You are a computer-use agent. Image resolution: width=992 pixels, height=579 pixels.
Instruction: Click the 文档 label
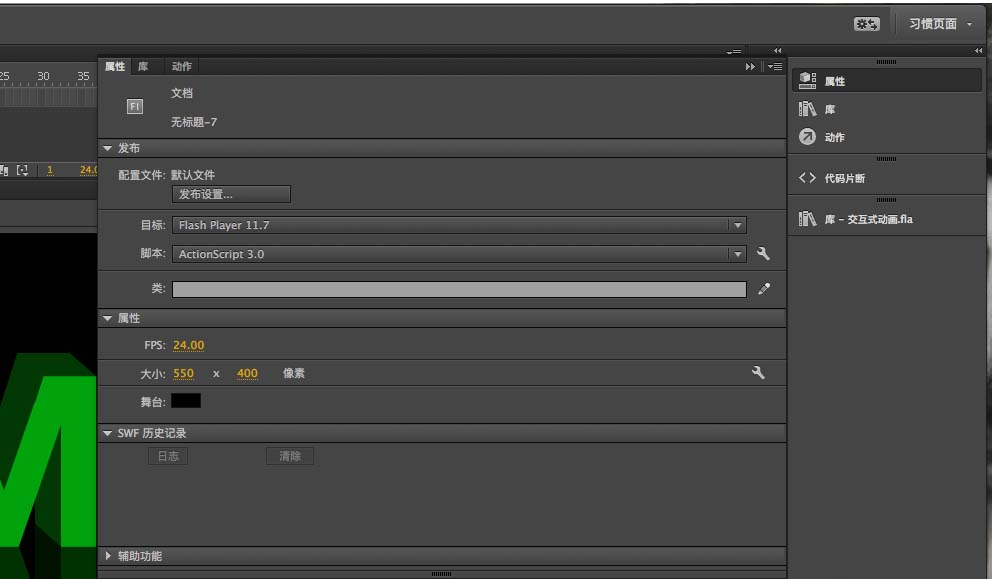coord(182,93)
